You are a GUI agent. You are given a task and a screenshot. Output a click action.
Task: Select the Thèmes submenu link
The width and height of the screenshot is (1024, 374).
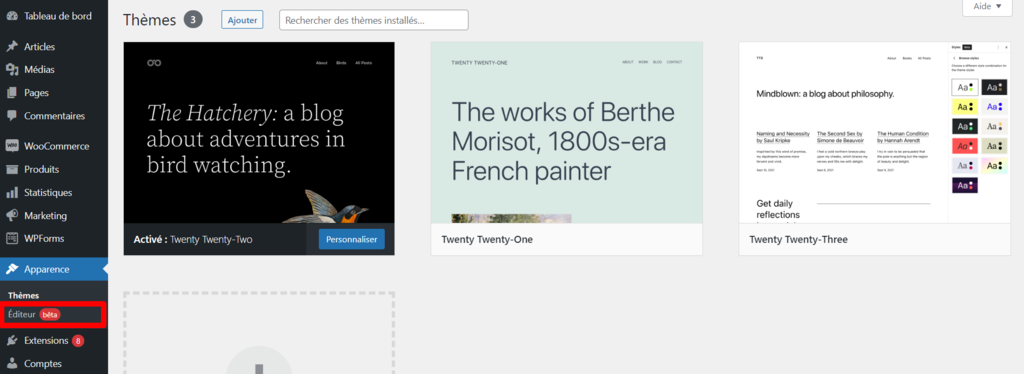[24, 296]
